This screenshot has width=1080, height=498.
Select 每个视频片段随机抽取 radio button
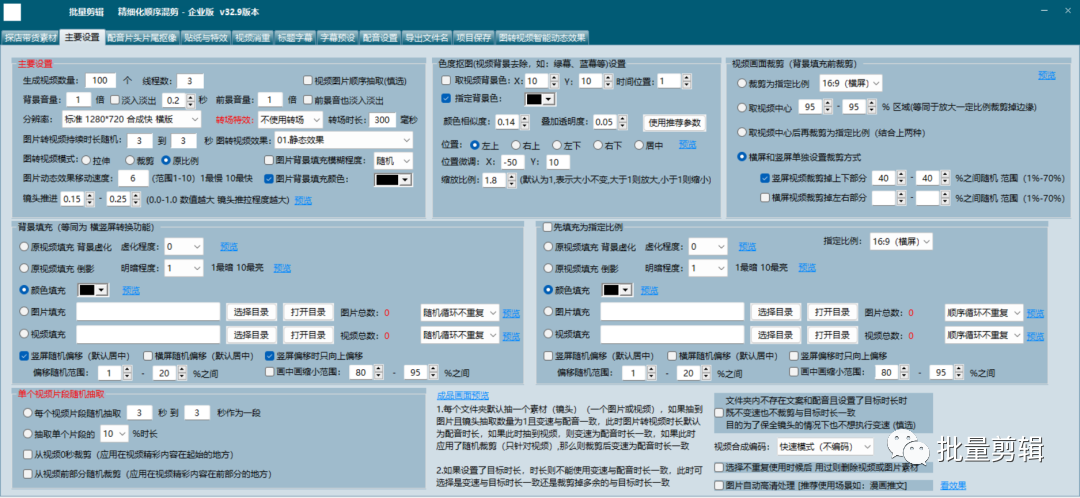[x=28, y=413]
